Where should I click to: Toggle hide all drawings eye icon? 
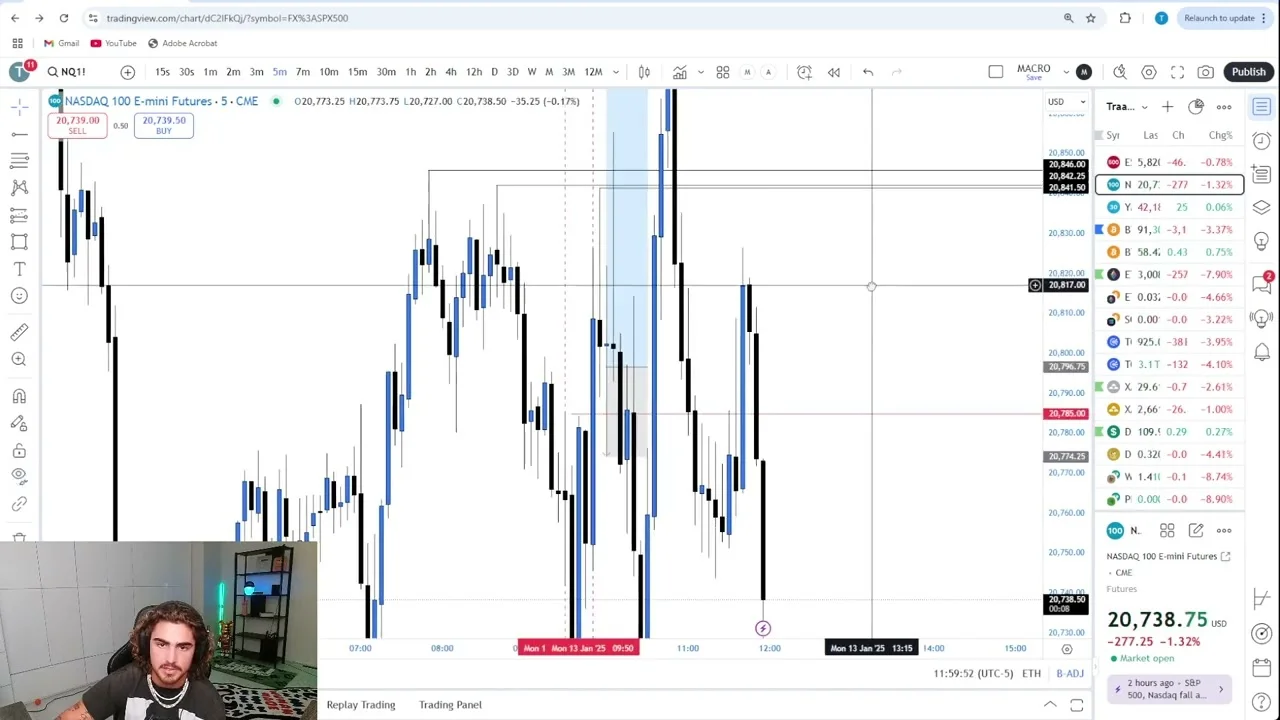click(19, 477)
